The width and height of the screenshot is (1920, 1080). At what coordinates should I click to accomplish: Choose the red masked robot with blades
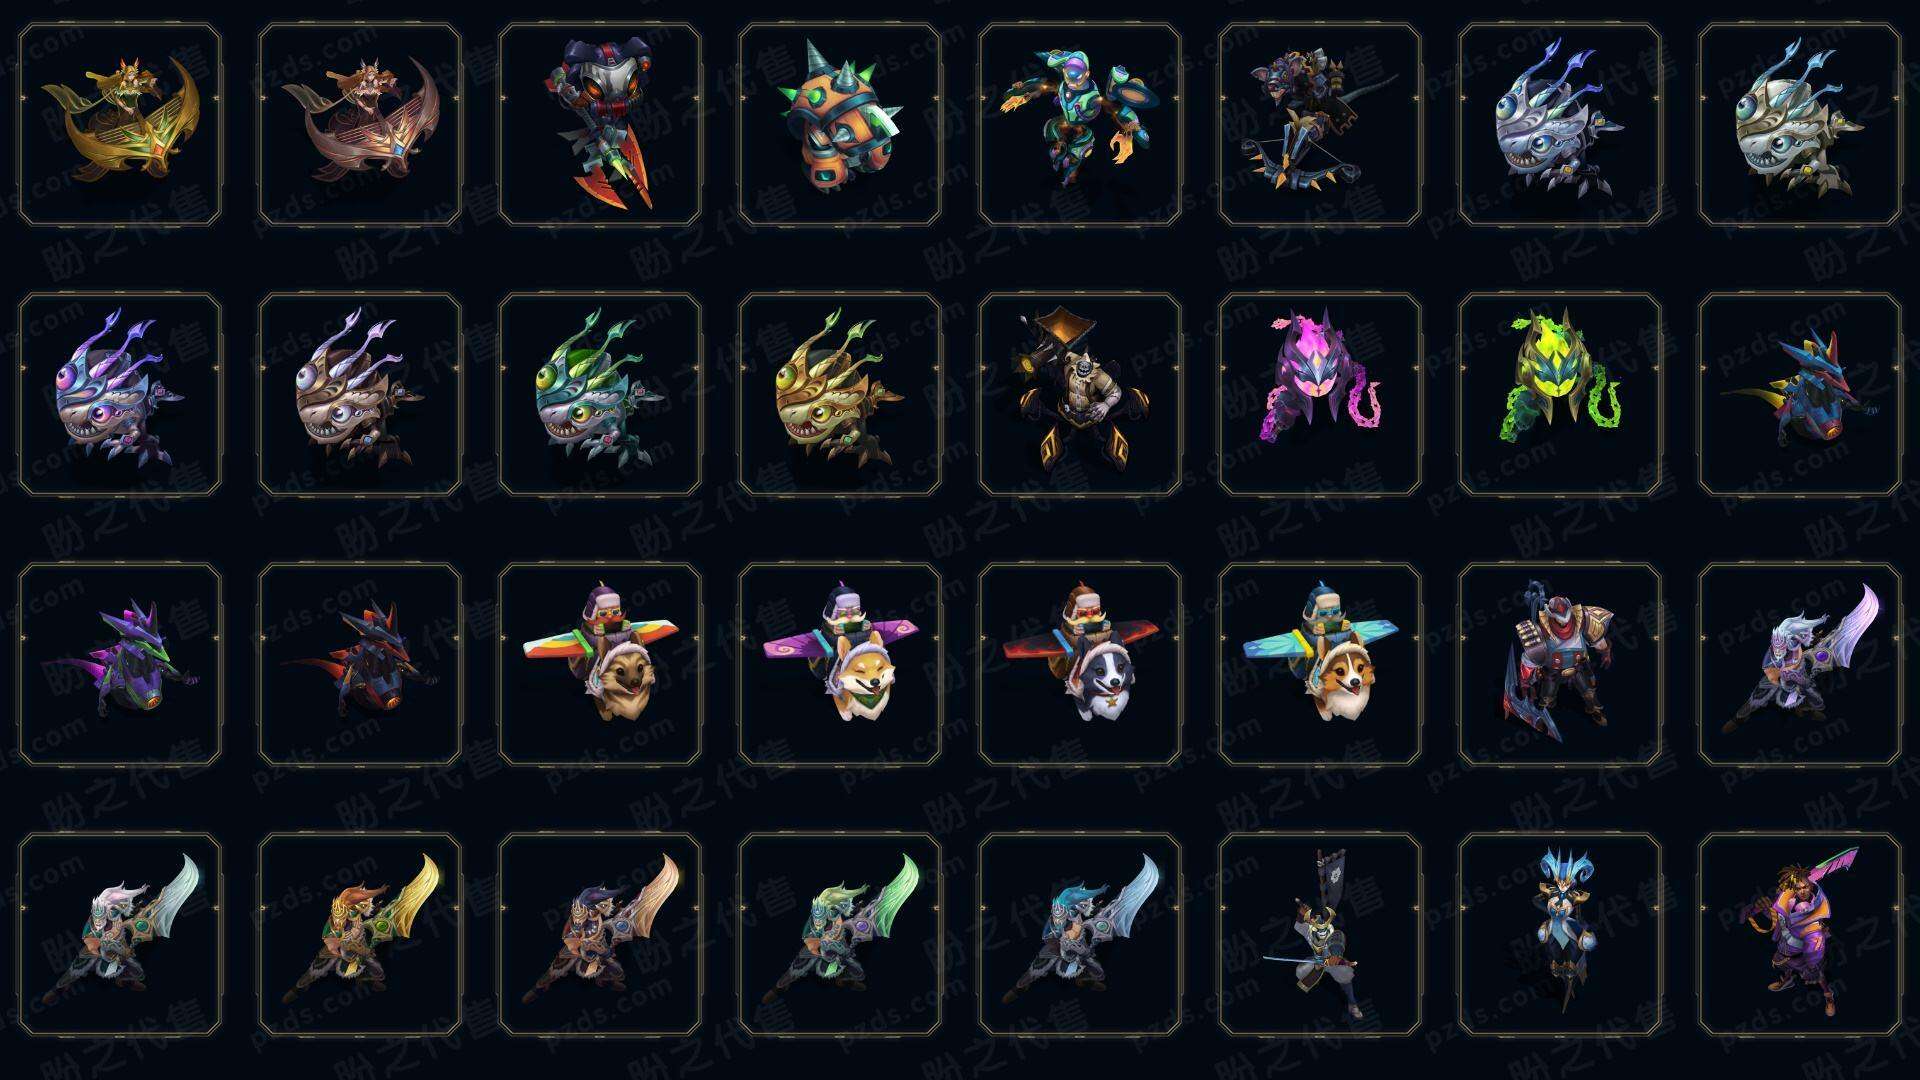coord(600,124)
